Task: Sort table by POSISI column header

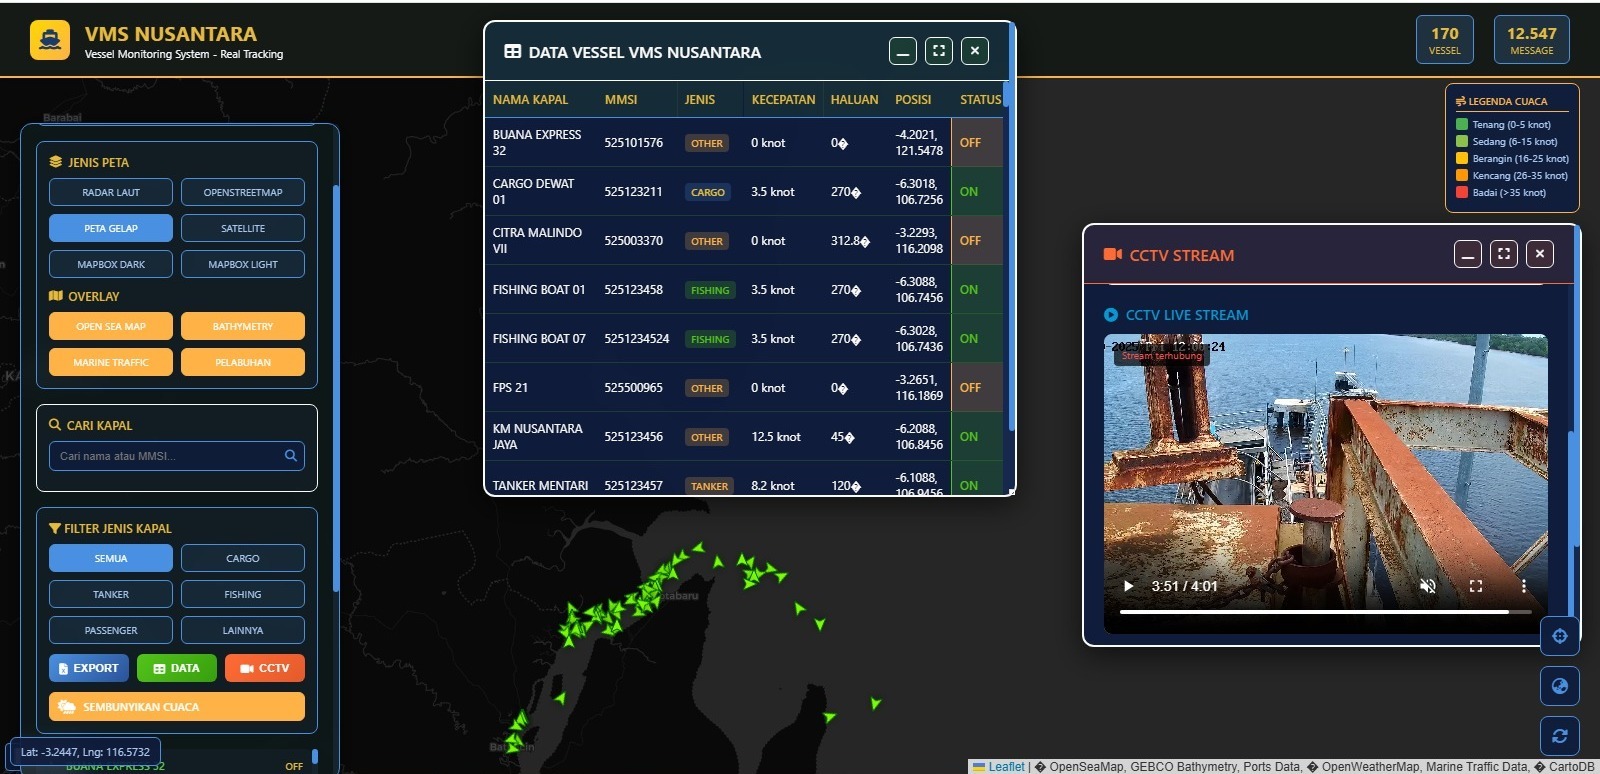Action: click(913, 100)
